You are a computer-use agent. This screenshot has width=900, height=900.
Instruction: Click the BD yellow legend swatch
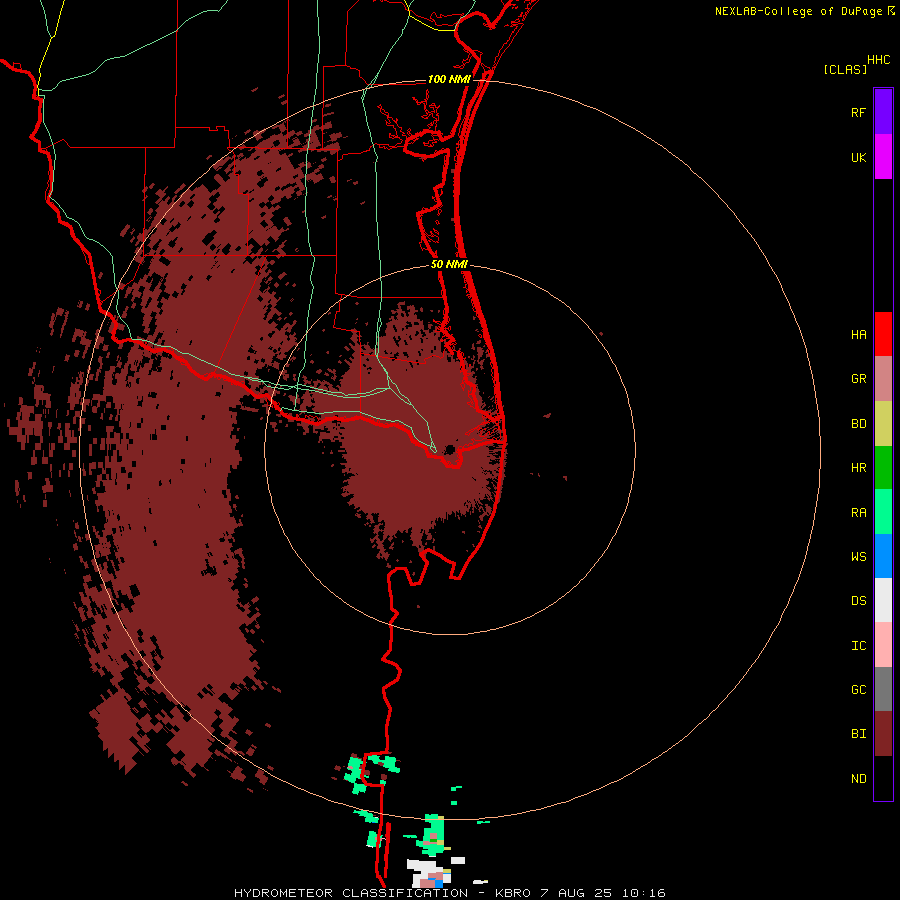click(883, 424)
